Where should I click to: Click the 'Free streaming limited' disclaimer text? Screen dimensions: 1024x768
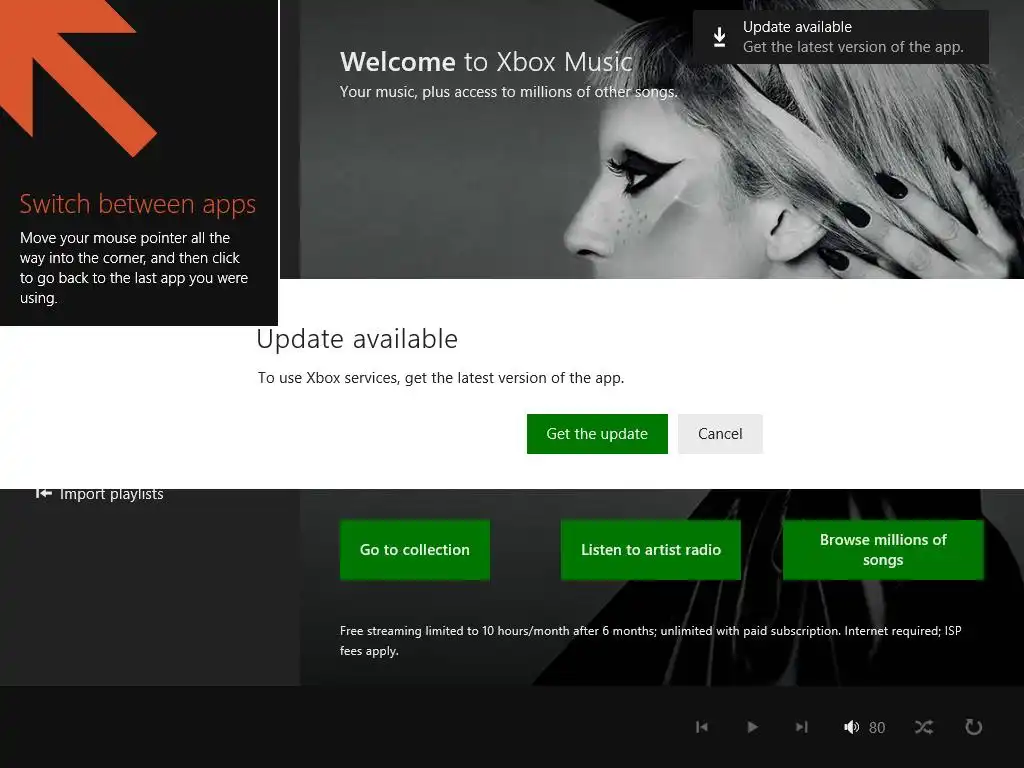650,641
